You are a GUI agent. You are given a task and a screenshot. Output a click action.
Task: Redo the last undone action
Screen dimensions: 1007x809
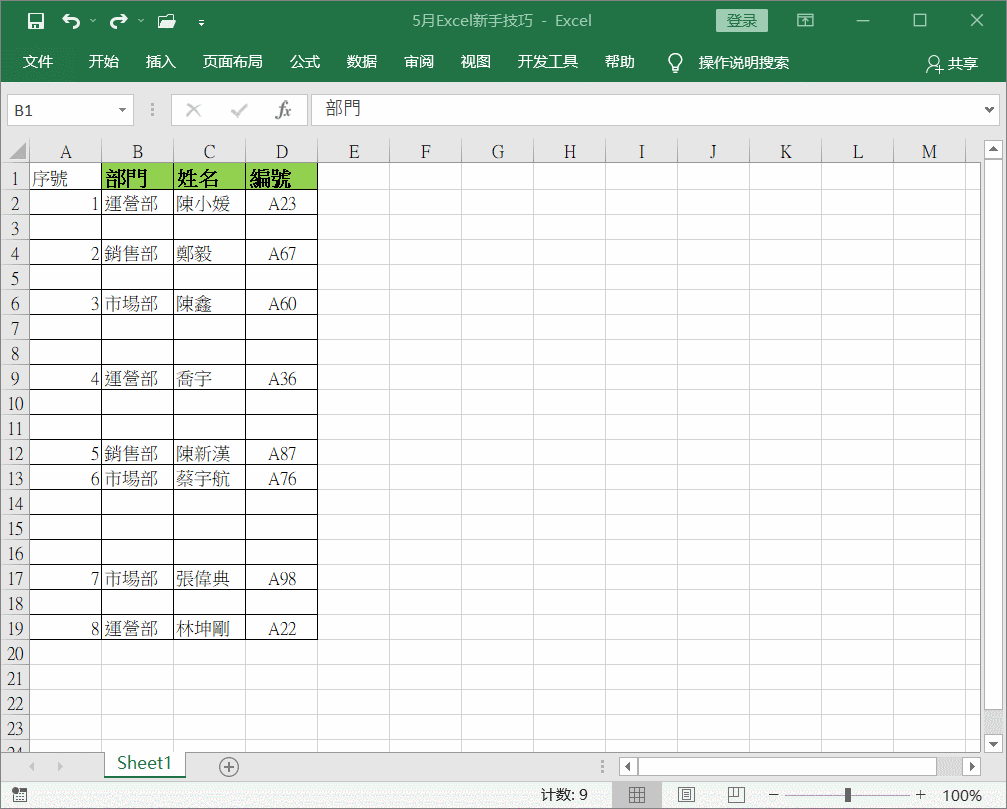[119, 21]
